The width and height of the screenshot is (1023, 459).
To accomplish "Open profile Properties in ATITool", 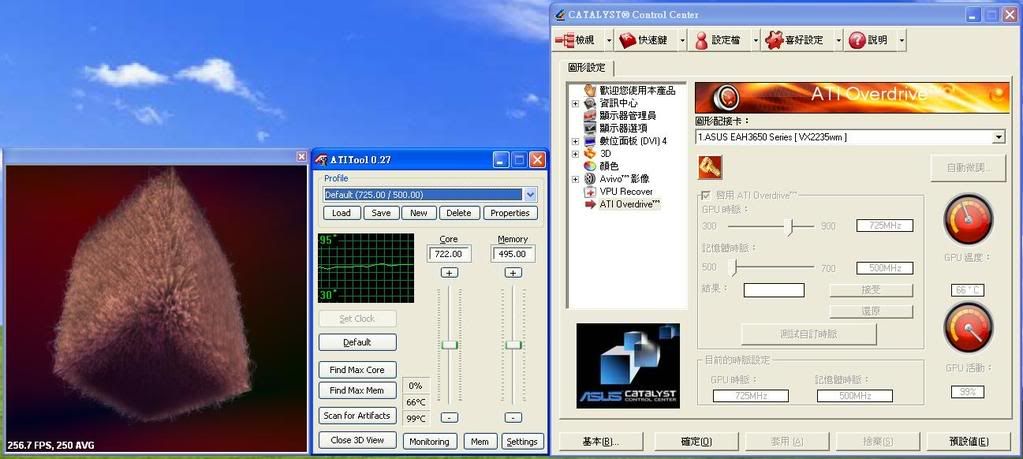I will pos(510,213).
